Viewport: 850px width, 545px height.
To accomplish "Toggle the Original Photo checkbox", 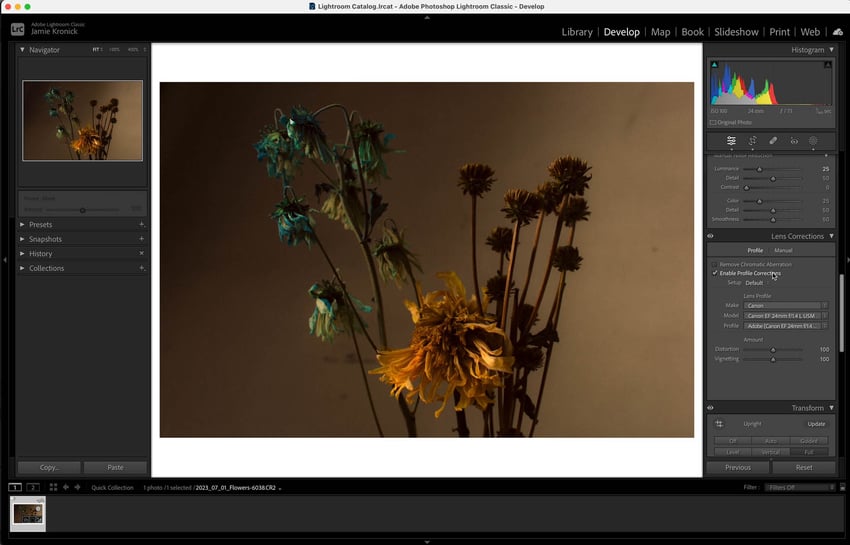I will pyautogui.click(x=713, y=122).
